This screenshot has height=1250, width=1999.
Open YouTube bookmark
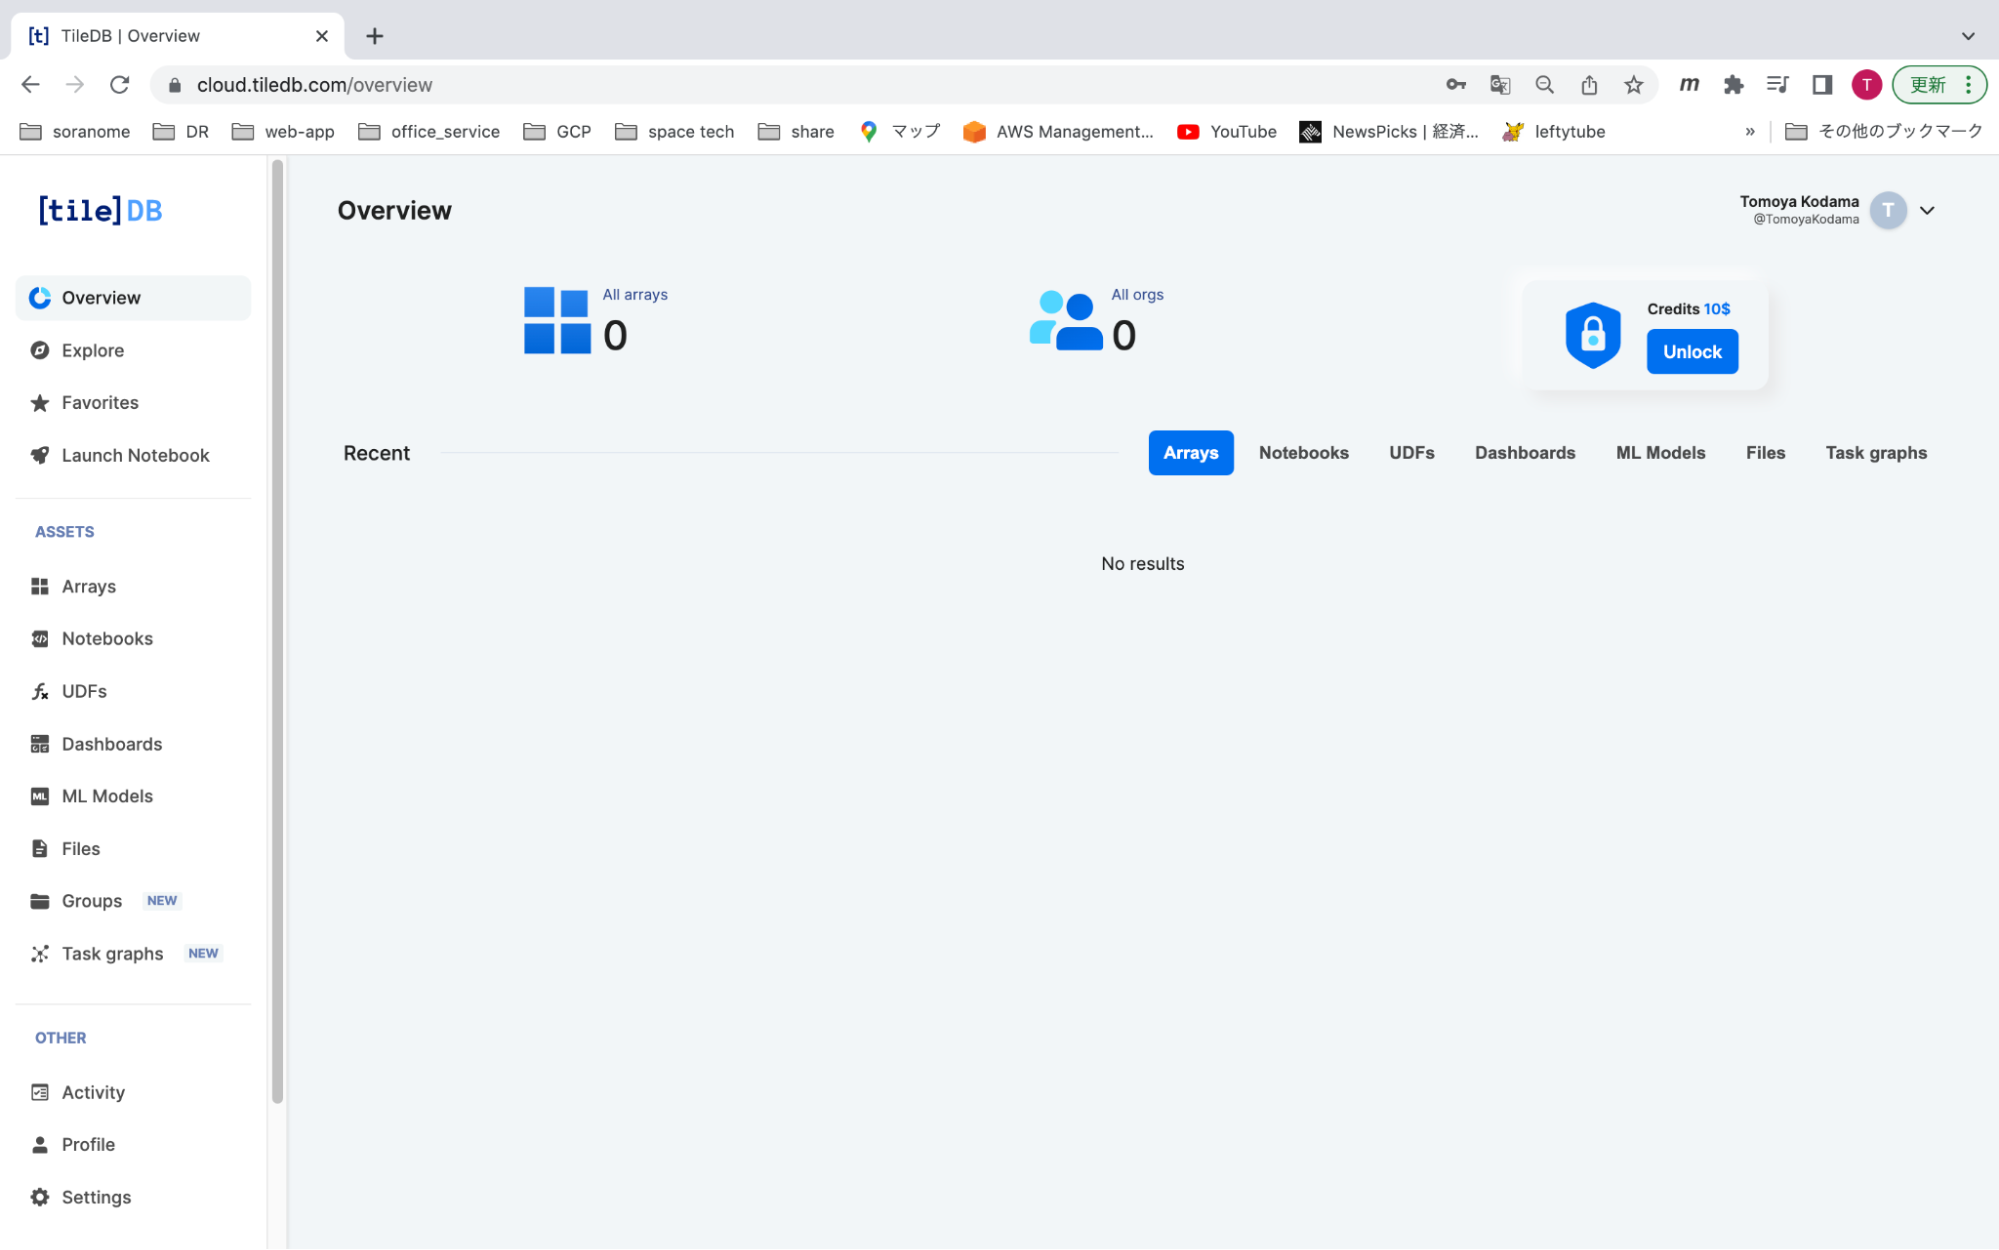1227,132
